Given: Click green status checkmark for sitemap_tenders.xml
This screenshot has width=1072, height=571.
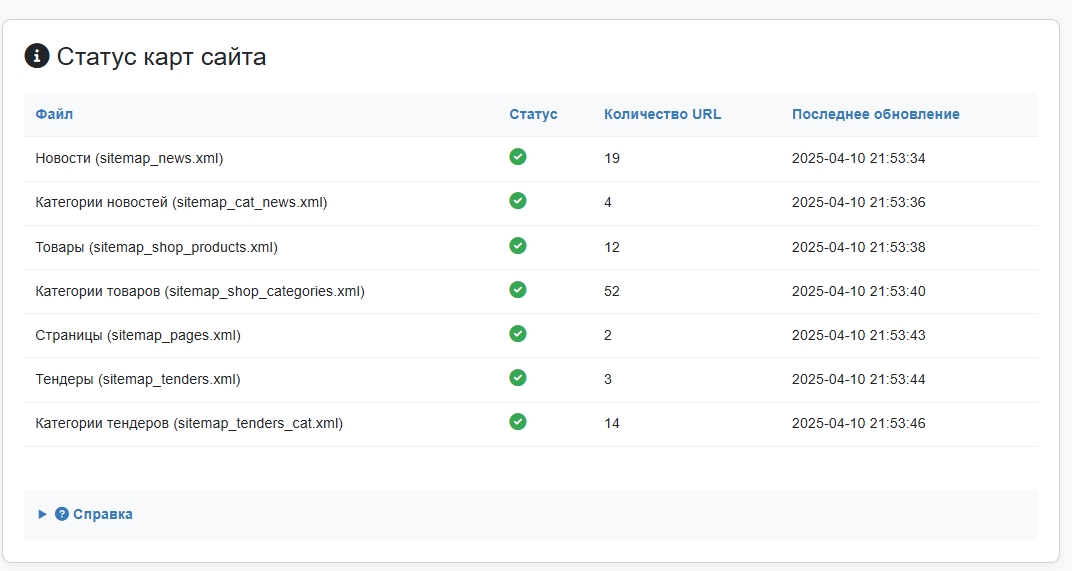Looking at the screenshot, I should (517, 378).
